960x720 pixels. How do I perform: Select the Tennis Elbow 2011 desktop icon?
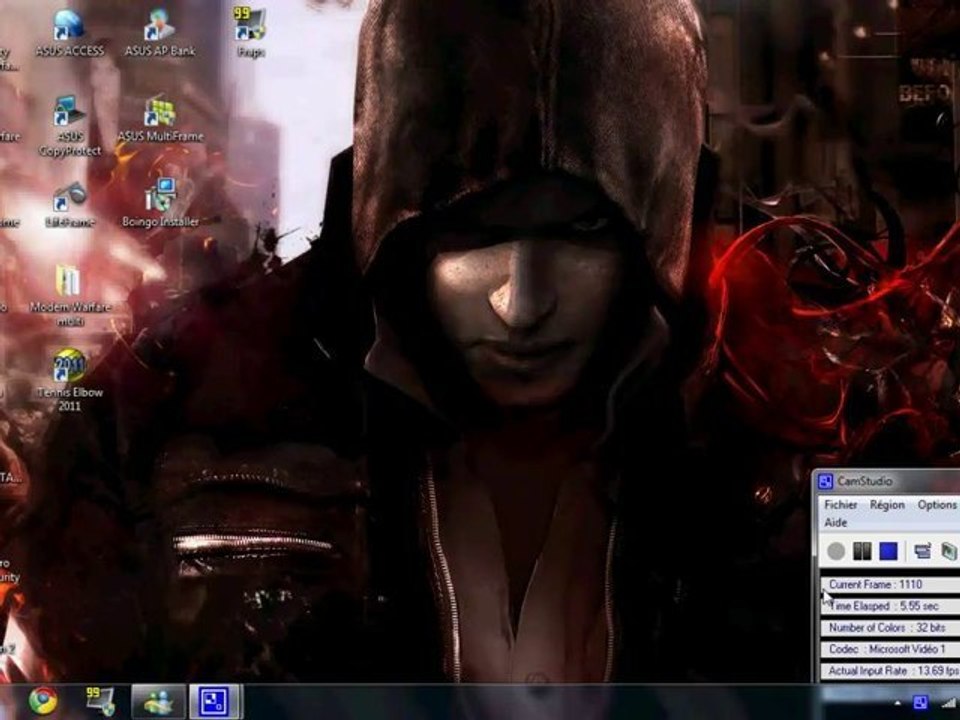coord(69,380)
